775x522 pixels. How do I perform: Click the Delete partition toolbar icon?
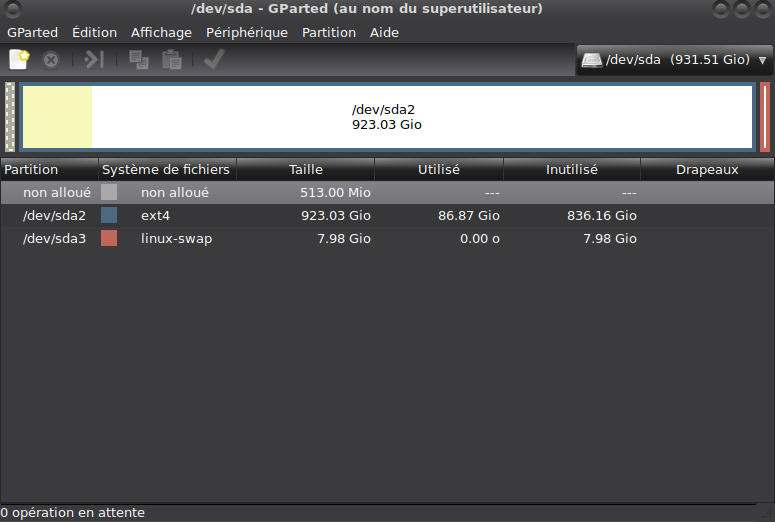(50, 60)
